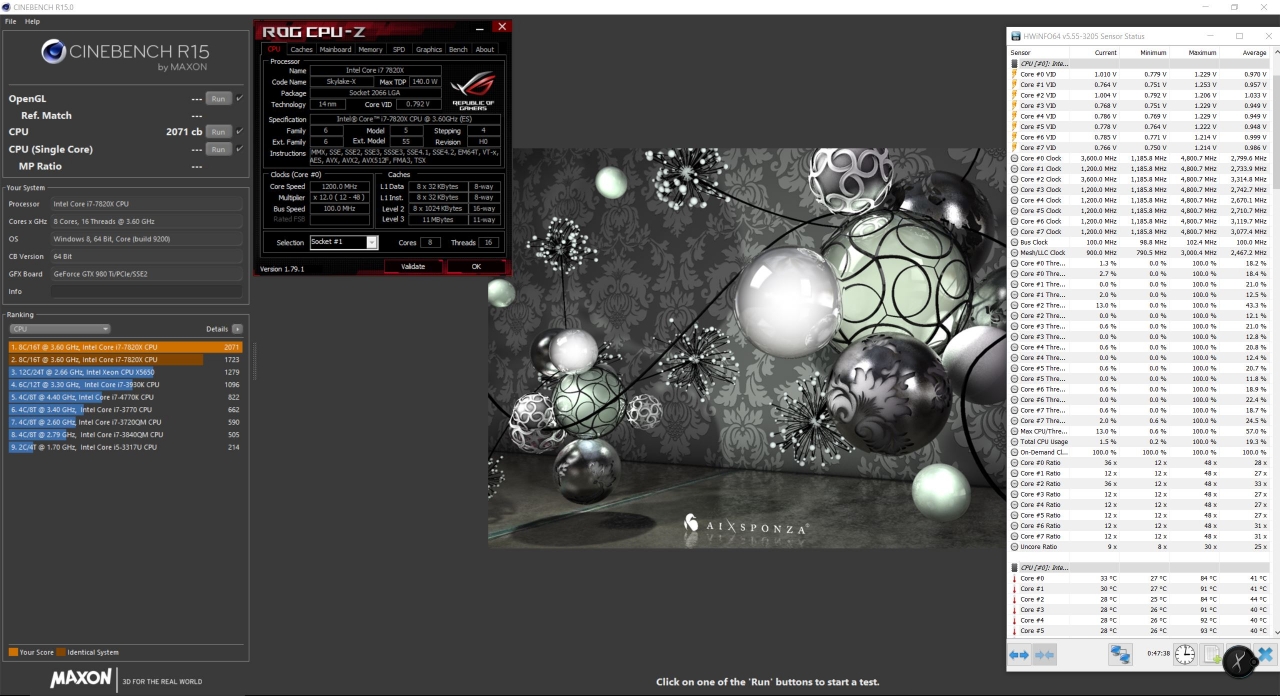Click the logging sheet icon with green plus
Image resolution: width=1280 pixels, height=696 pixels.
1212,655
